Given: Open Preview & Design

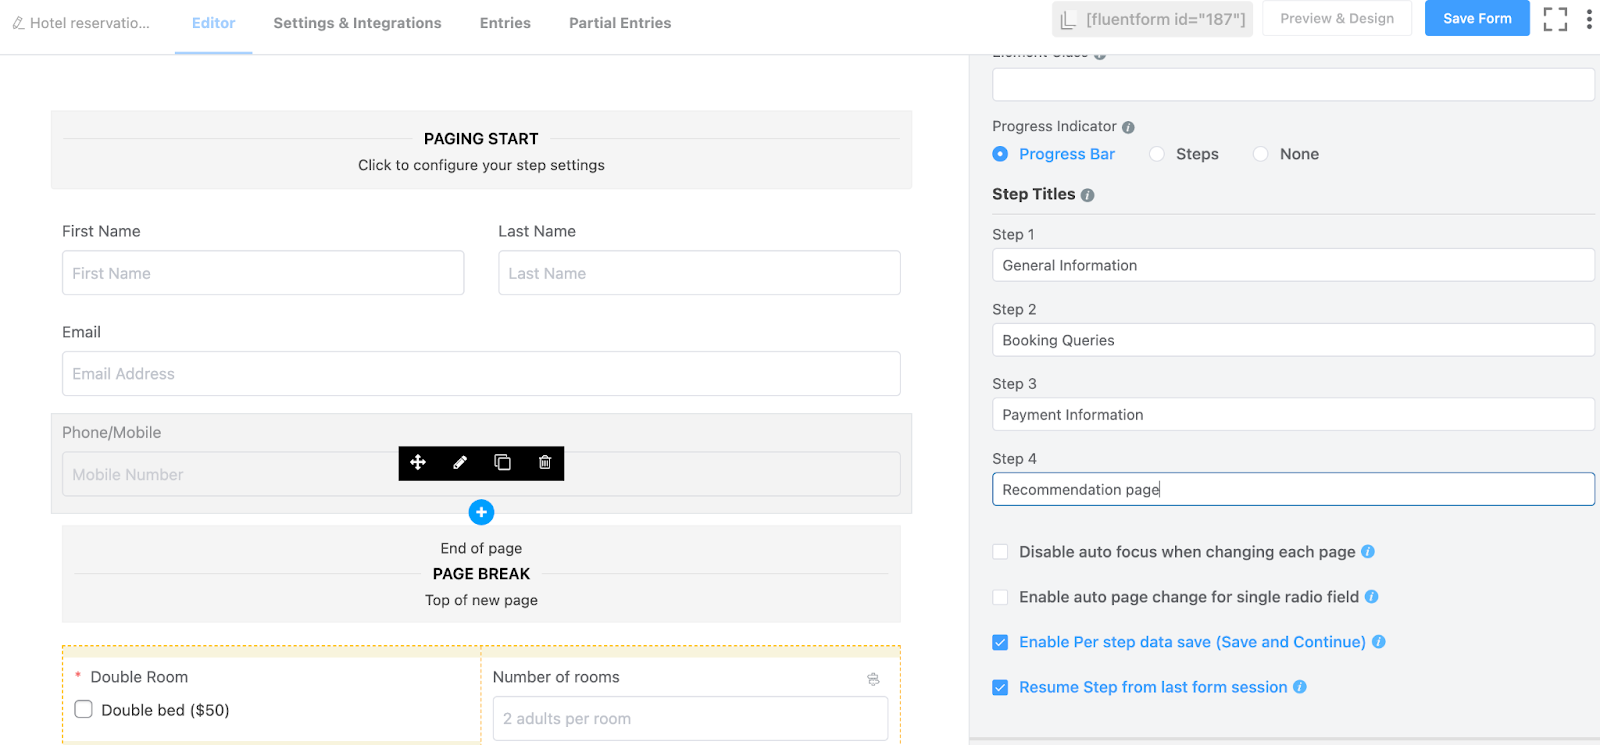Looking at the screenshot, I should [x=1337, y=18].
